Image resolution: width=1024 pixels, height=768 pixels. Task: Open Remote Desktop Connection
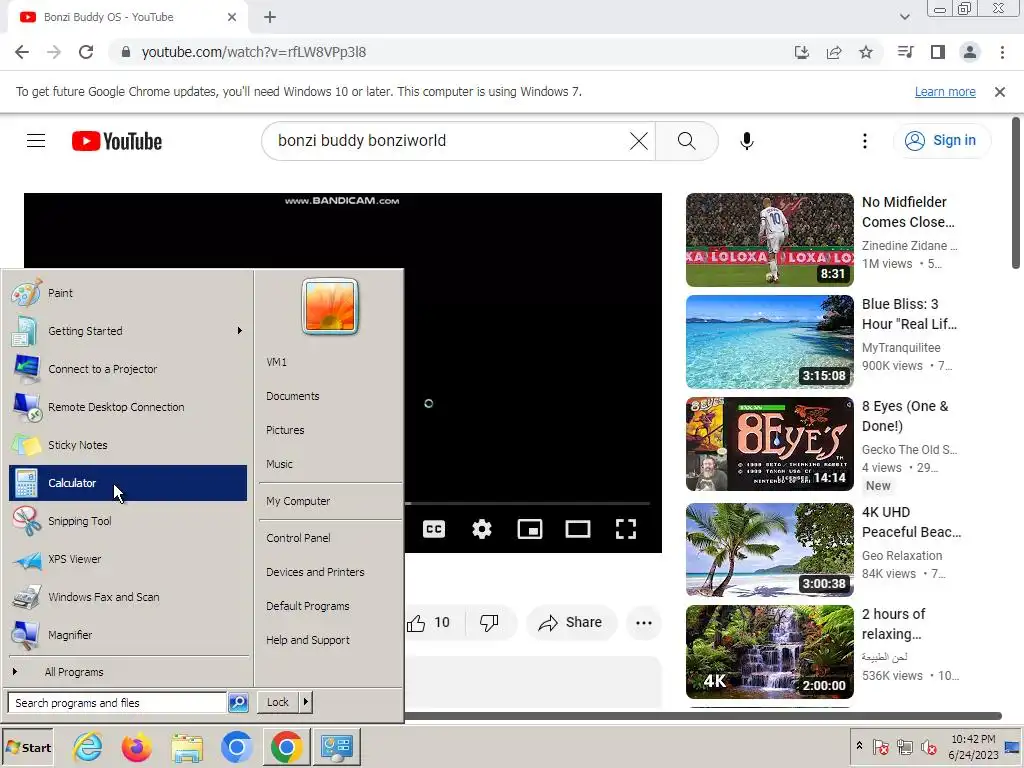(x=128, y=407)
